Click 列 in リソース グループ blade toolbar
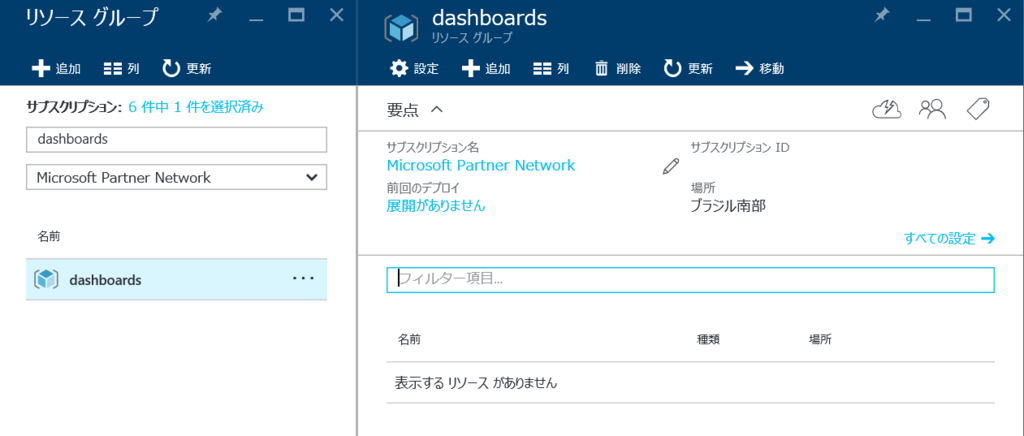This screenshot has width=1024, height=436. tap(121, 69)
